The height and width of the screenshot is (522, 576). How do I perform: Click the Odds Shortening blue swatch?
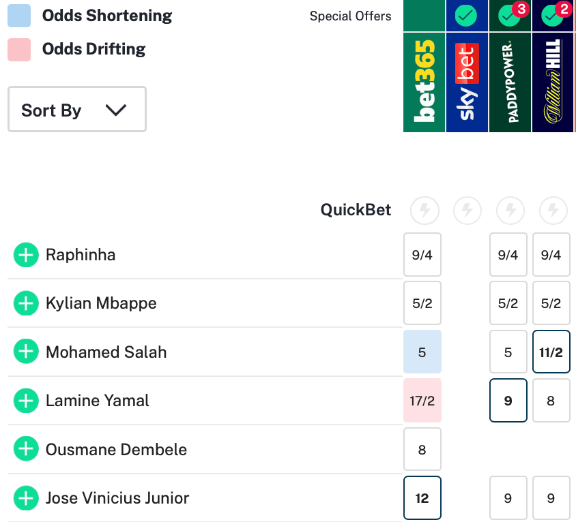click(x=19, y=16)
